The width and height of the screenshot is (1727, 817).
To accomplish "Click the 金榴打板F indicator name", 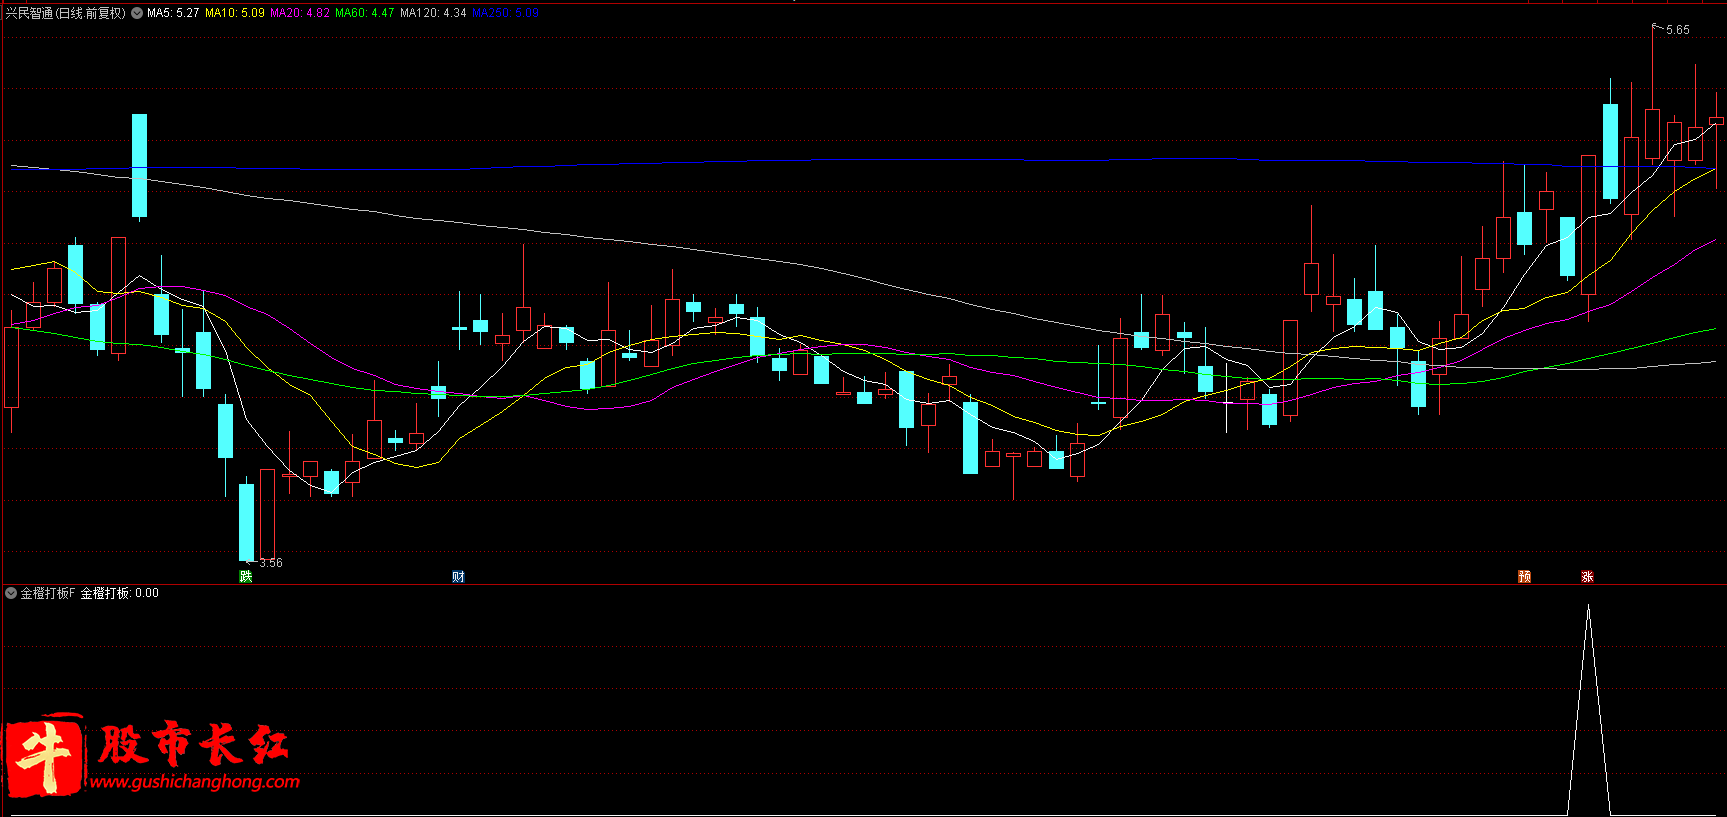I will 48,593.
